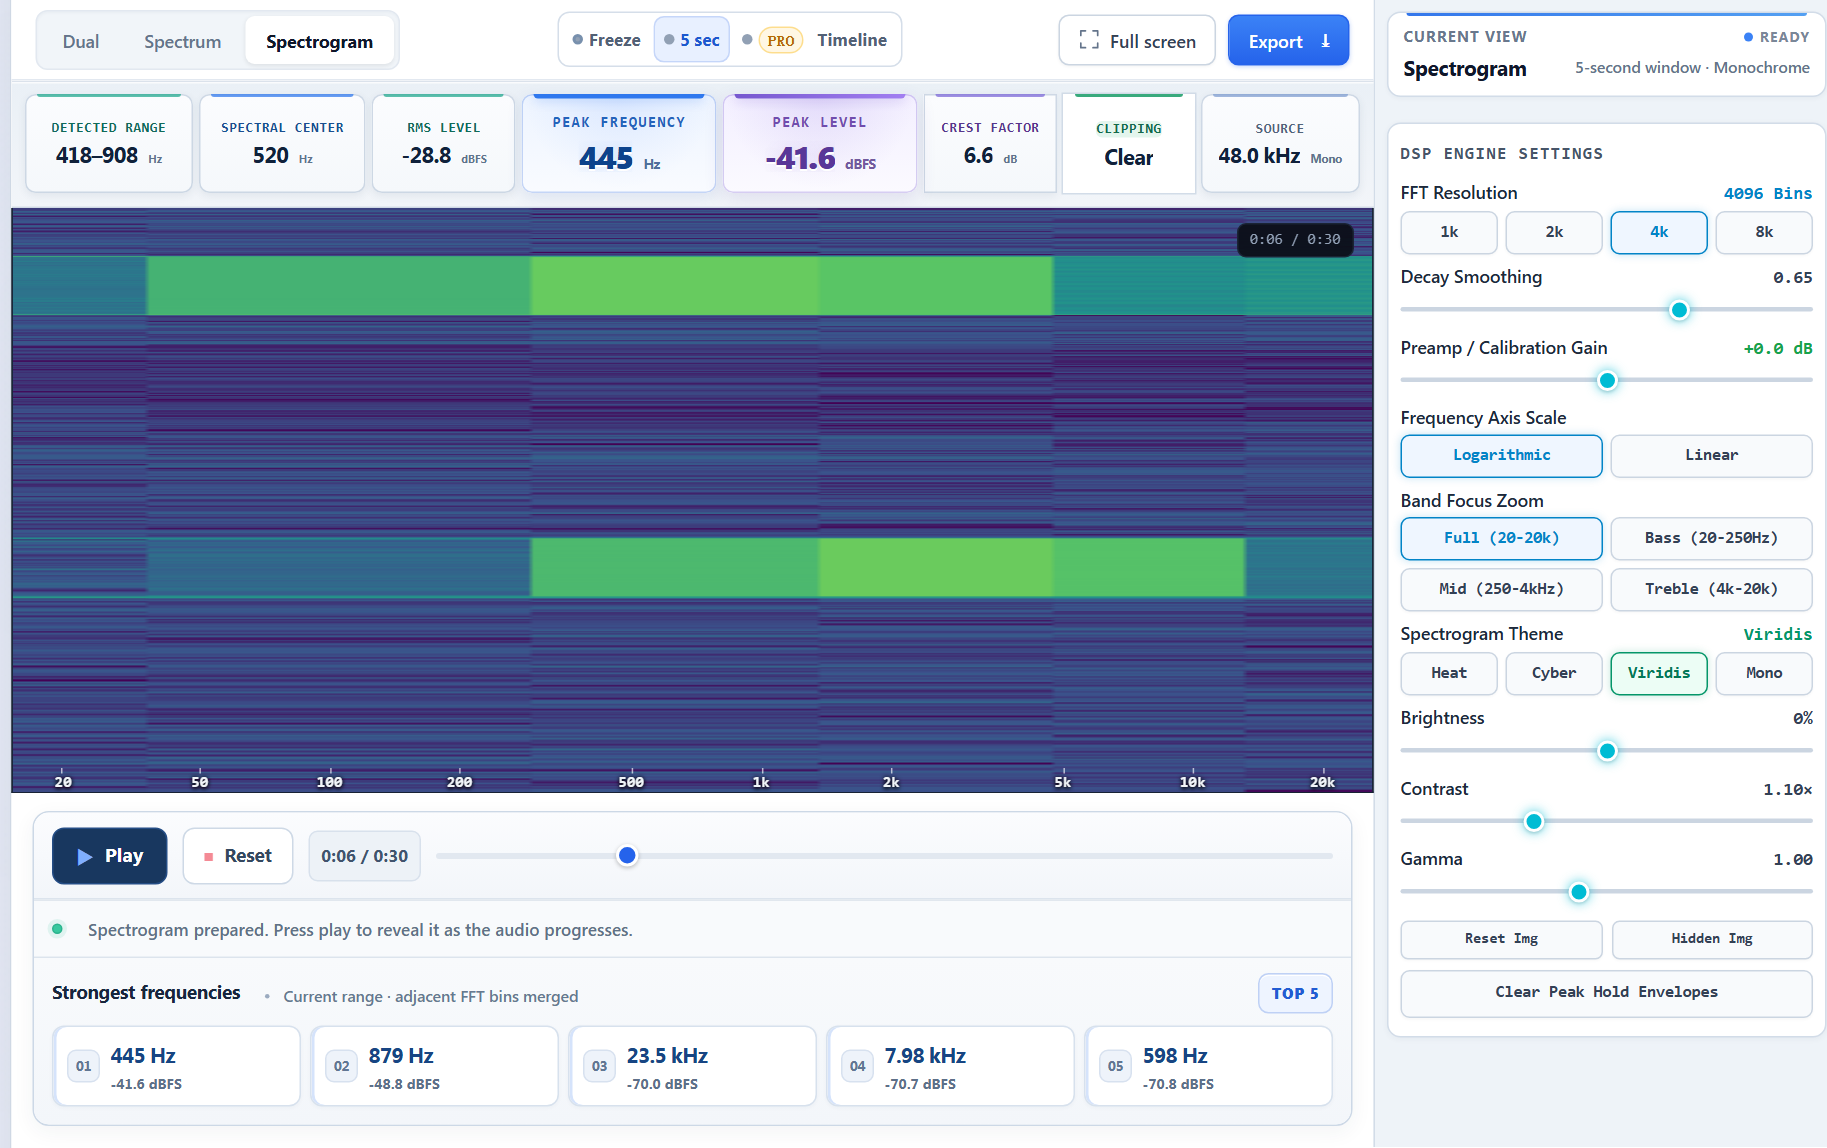Switch to the Dual view tab

pyautogui.click(x=81, y=41)
